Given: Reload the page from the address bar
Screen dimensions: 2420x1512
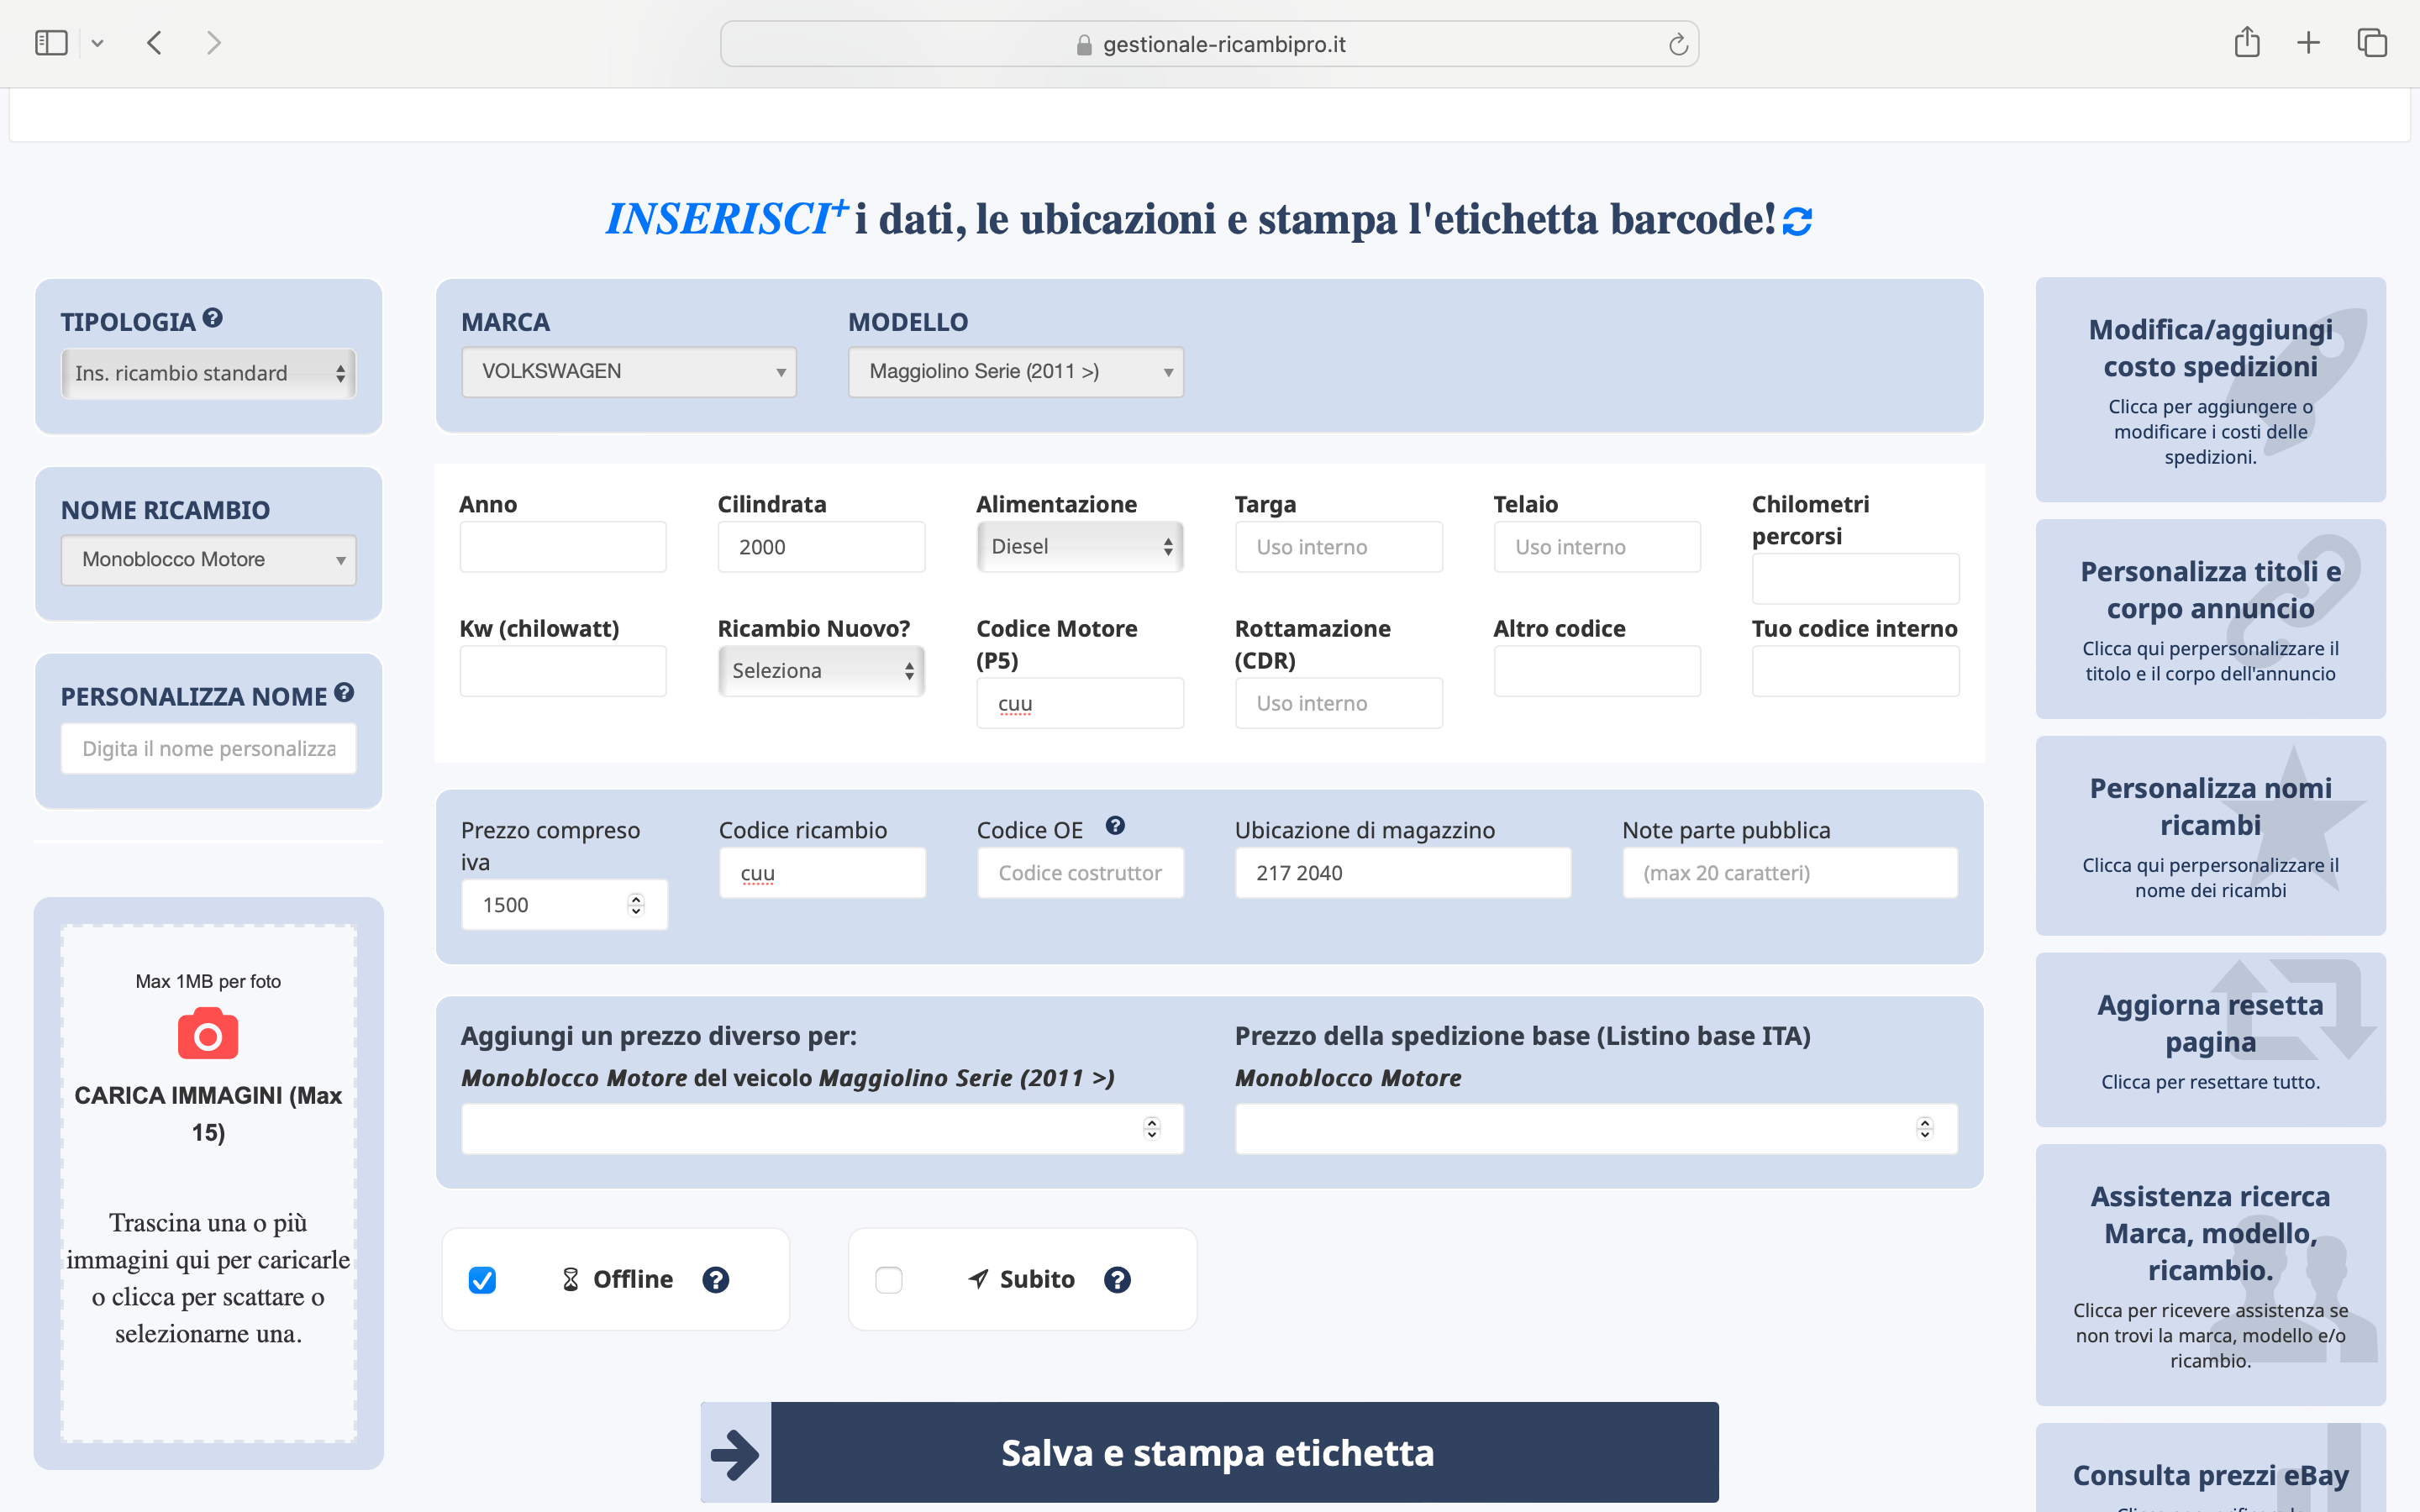Looking at the screenshot, I should coord(1678,44).
